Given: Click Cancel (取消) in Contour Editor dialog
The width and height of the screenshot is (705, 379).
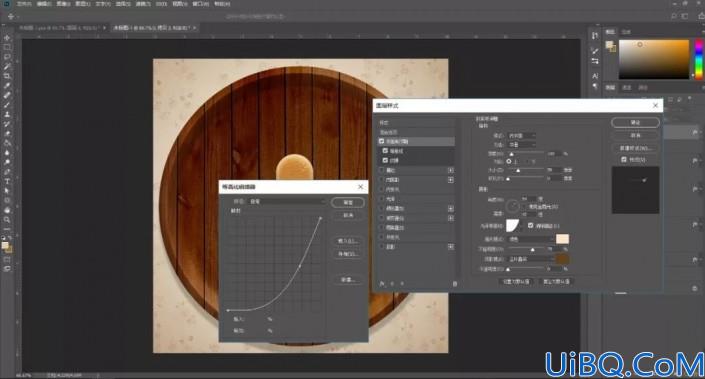Looking at the screenshot, I should coord(348,215).
